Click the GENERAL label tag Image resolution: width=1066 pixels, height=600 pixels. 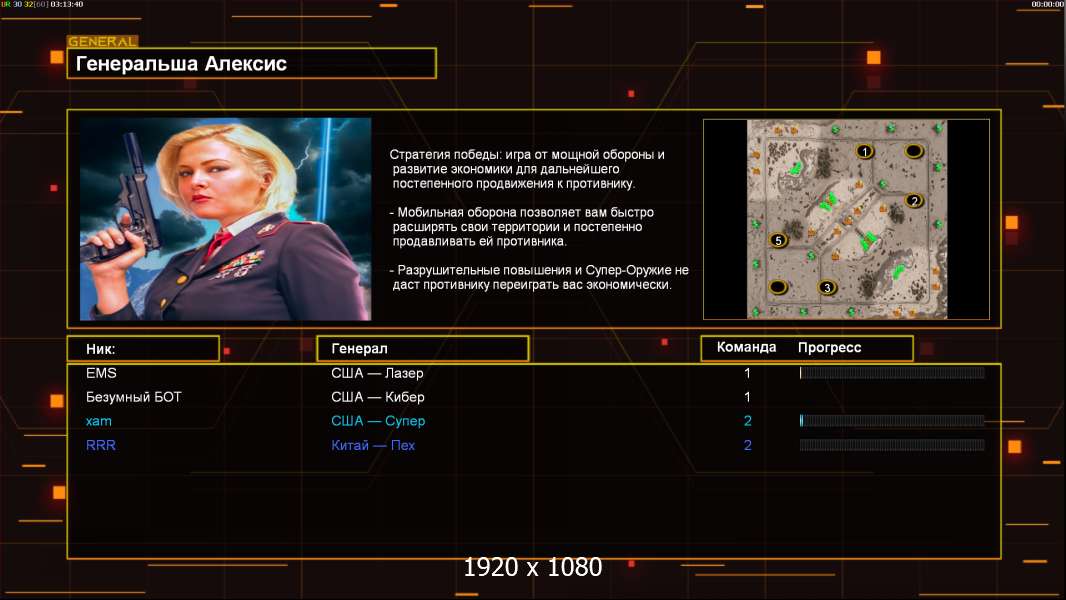tap(103, 41)
